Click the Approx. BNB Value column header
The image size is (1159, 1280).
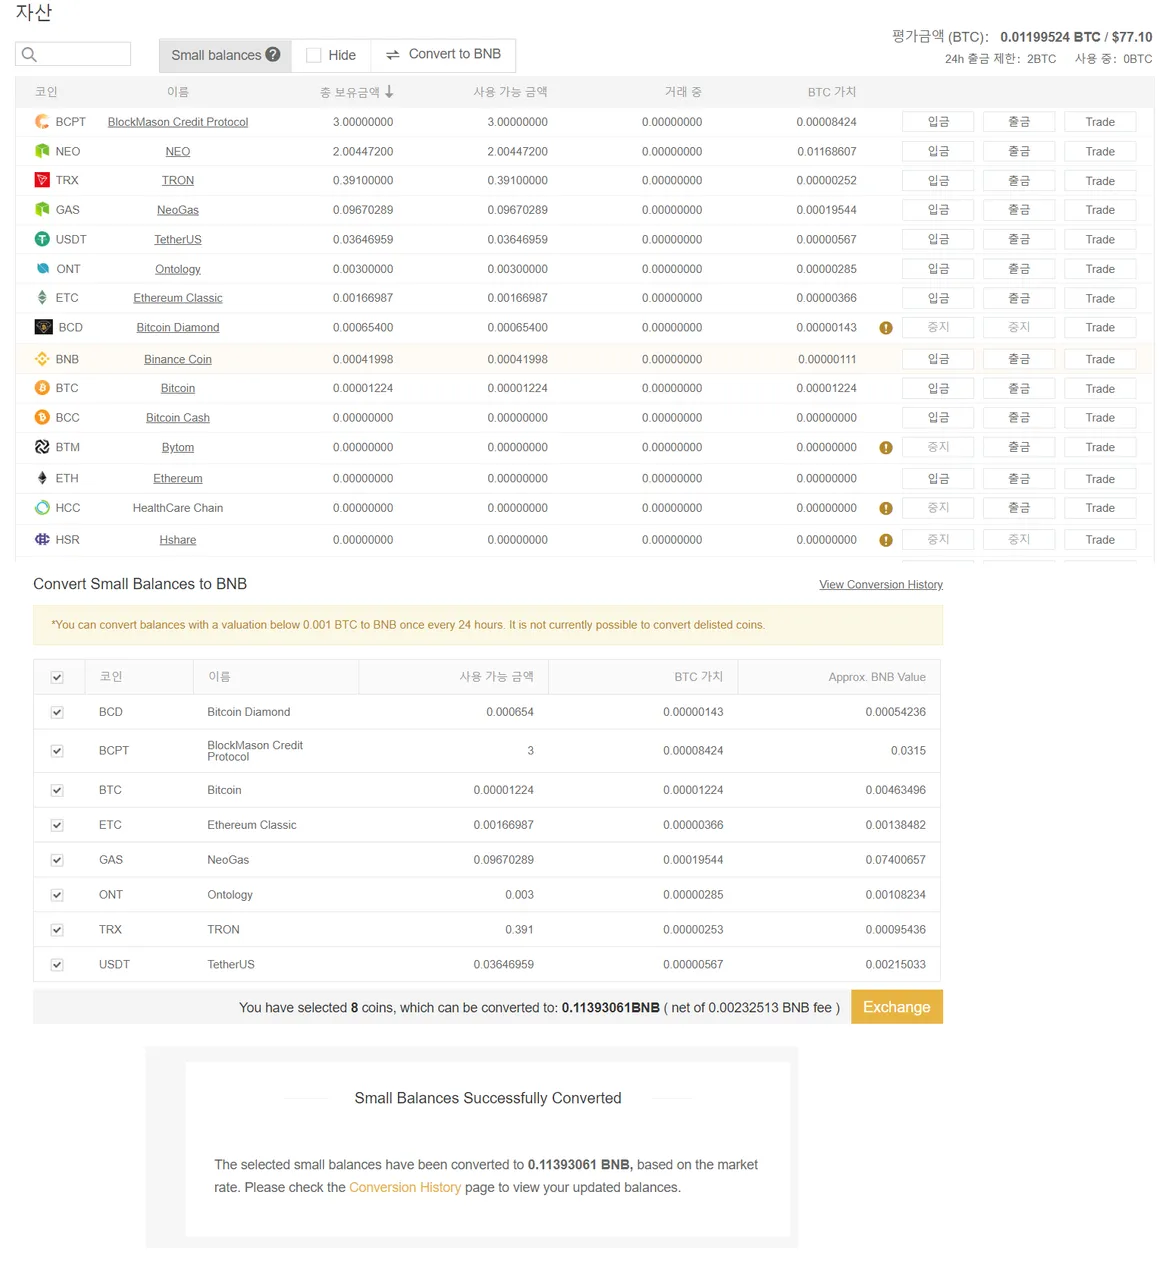(x=877, y=677)
